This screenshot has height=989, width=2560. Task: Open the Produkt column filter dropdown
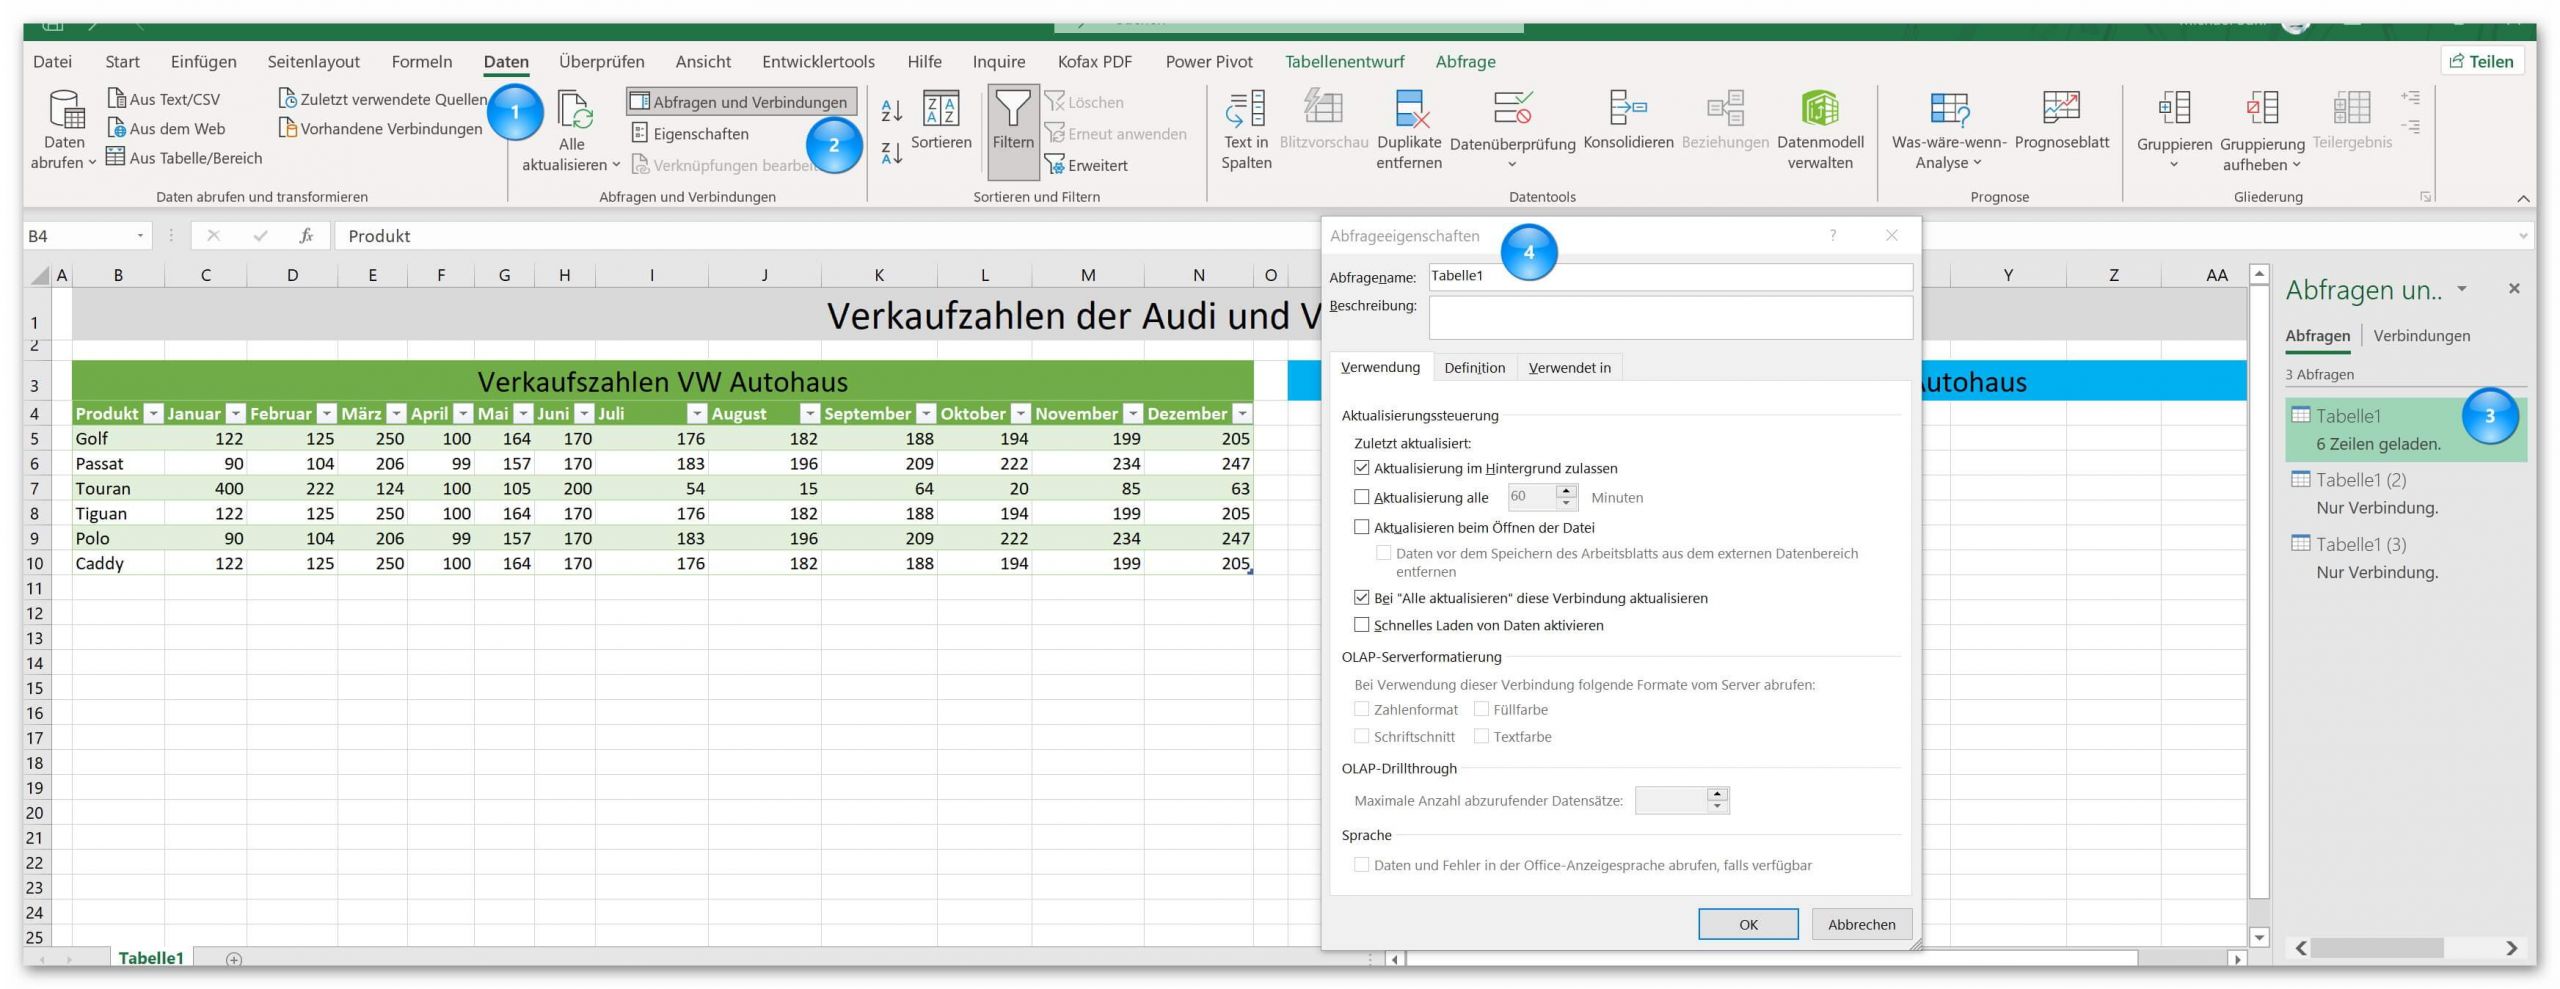tap(153, 413)
